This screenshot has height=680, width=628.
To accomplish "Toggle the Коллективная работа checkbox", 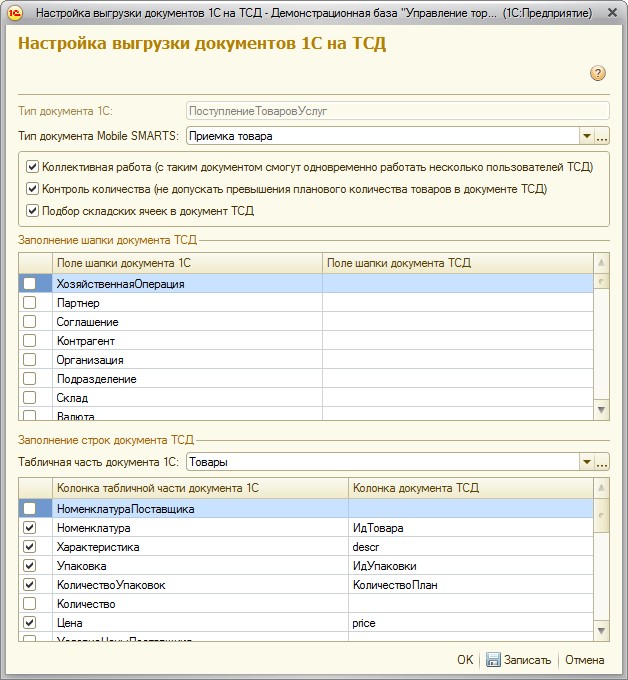I will [32, 167].
